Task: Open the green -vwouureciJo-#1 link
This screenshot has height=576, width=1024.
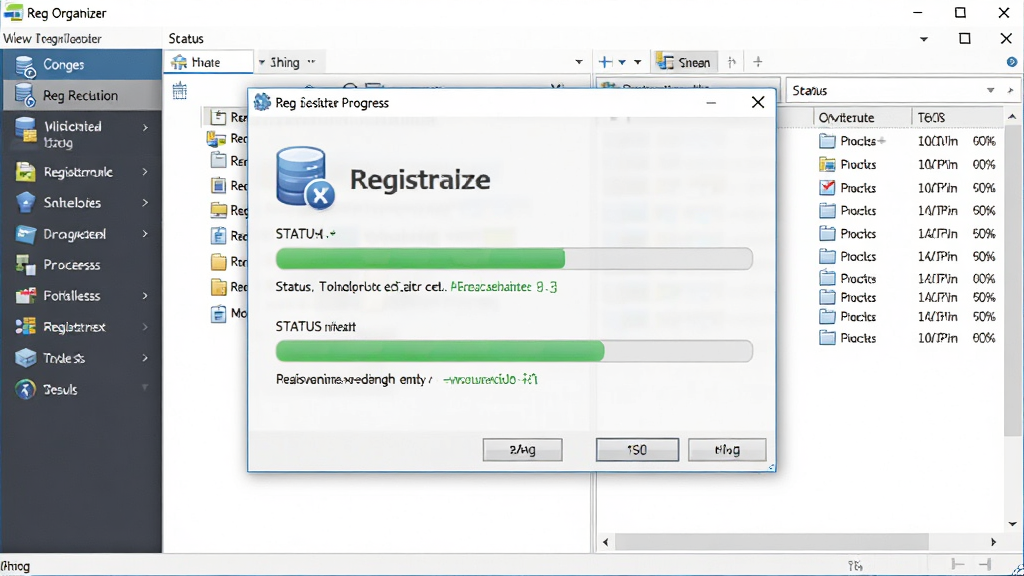Action: tap(490, 379)
